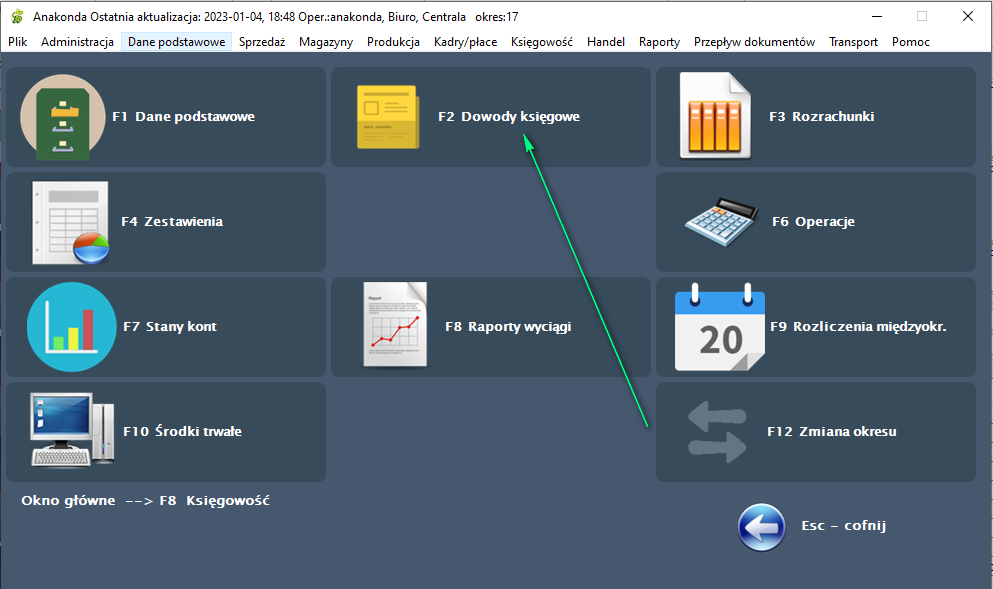Image resolution: width=993 pixels, height=589 pixels.
Task: Select the F7 Stany kont label
Action: coord(170,327)
